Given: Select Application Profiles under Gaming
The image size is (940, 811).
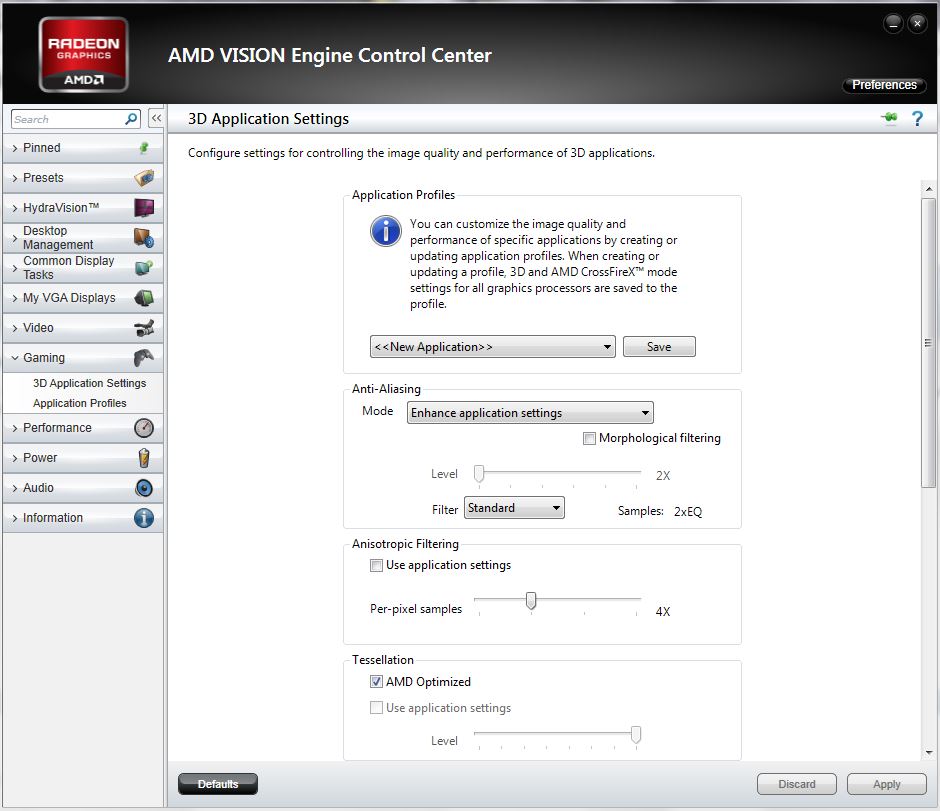Looking at the screenshot, I should click(x=80, y=403).
